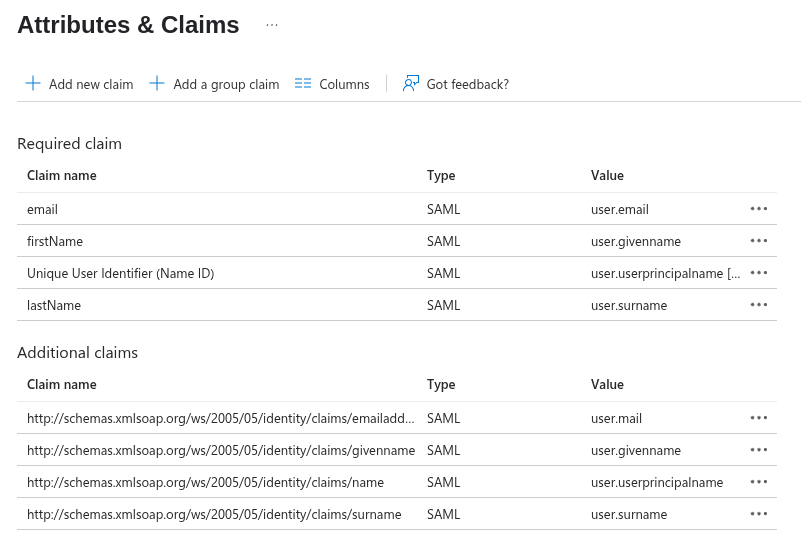Open context menu for the claims/surname row
Viewport: 801px width, 545px height.
point(759,514)
